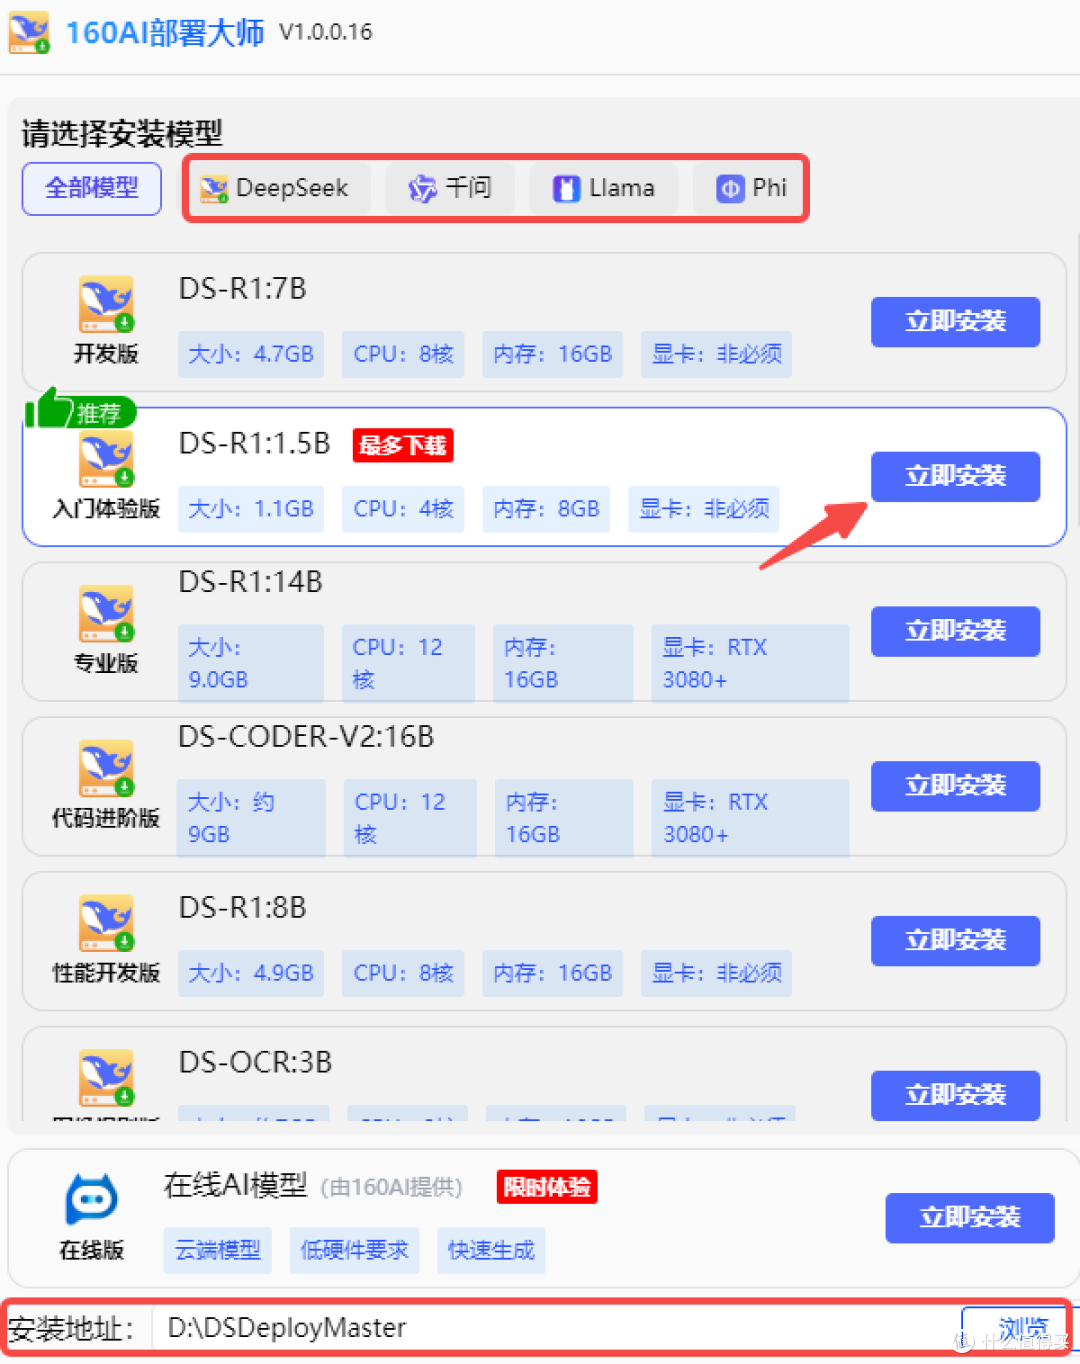Click the 大小: 4.9GB tag
The image size is (1080, 1364).
tap(251, 973)
